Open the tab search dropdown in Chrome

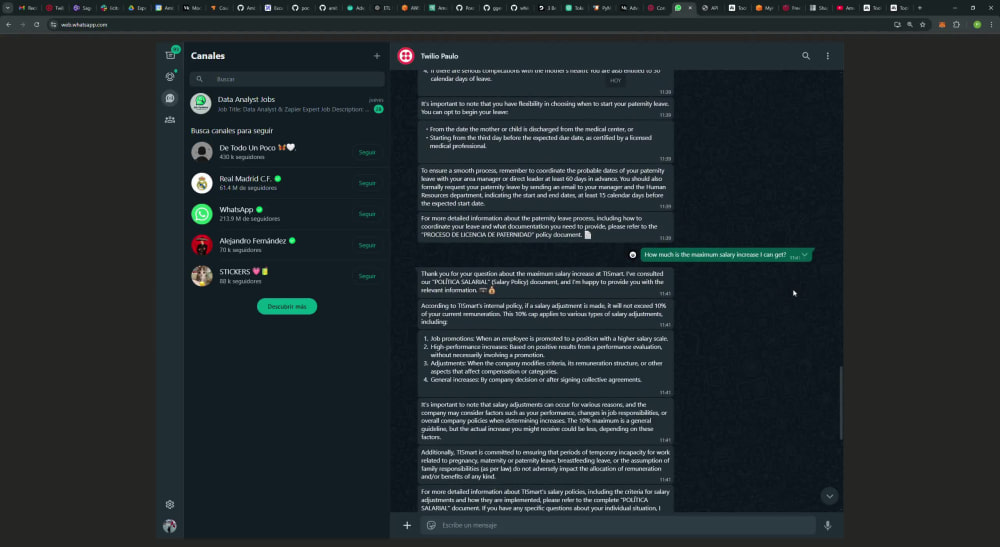point(8,8)
